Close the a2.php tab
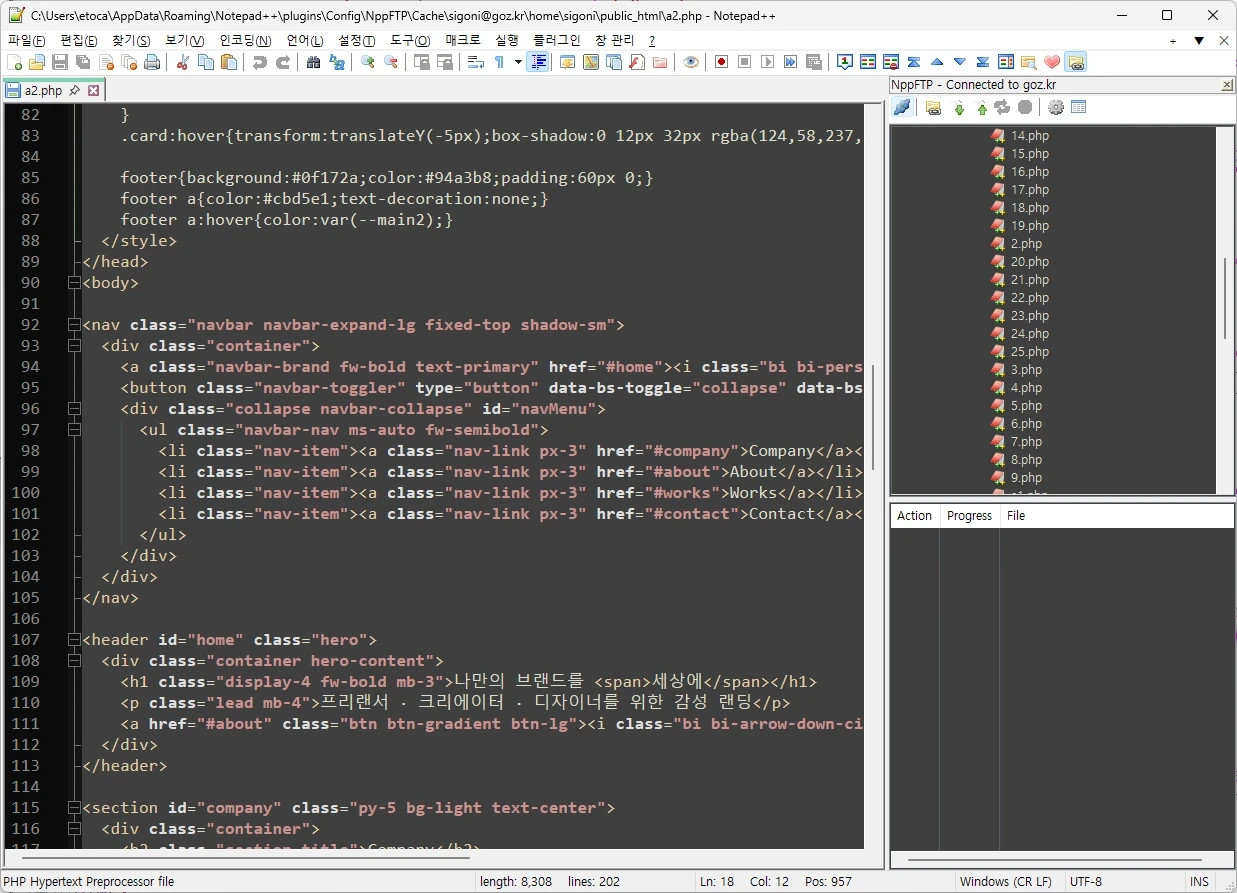Screen dimensions: 1237x893 (x=94, y=90)
